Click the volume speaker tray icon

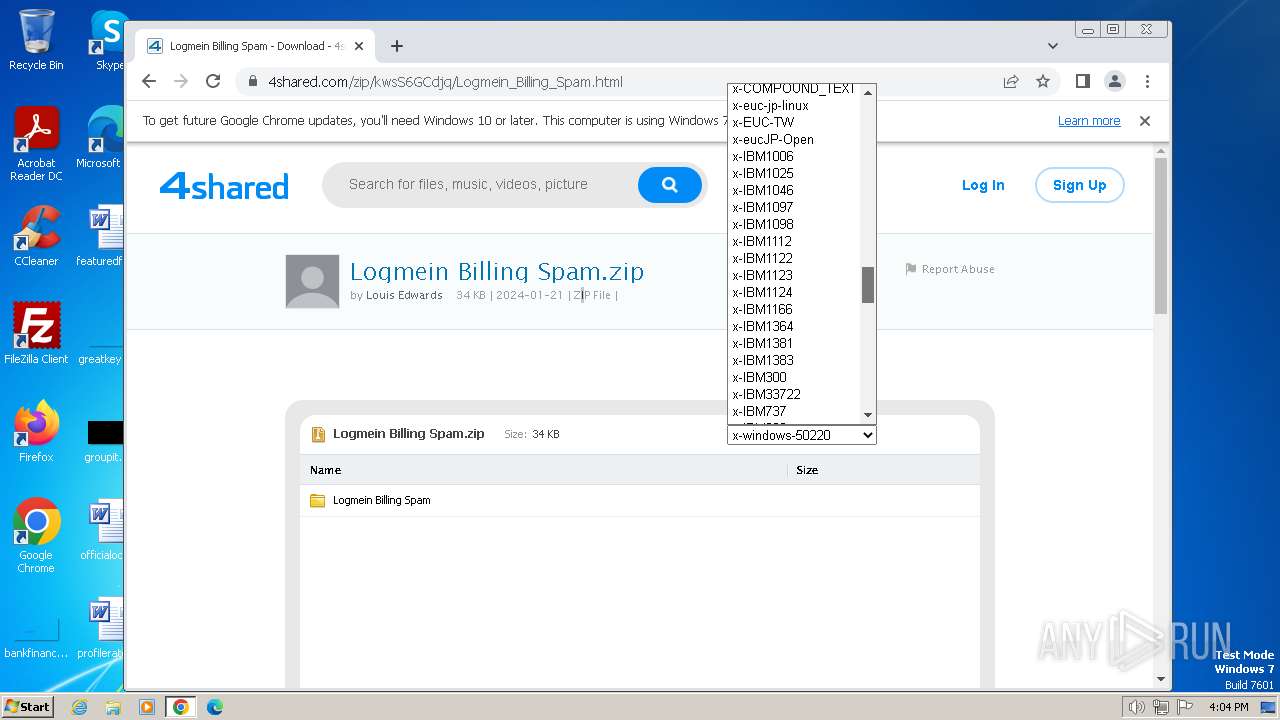coord(1136,707)
